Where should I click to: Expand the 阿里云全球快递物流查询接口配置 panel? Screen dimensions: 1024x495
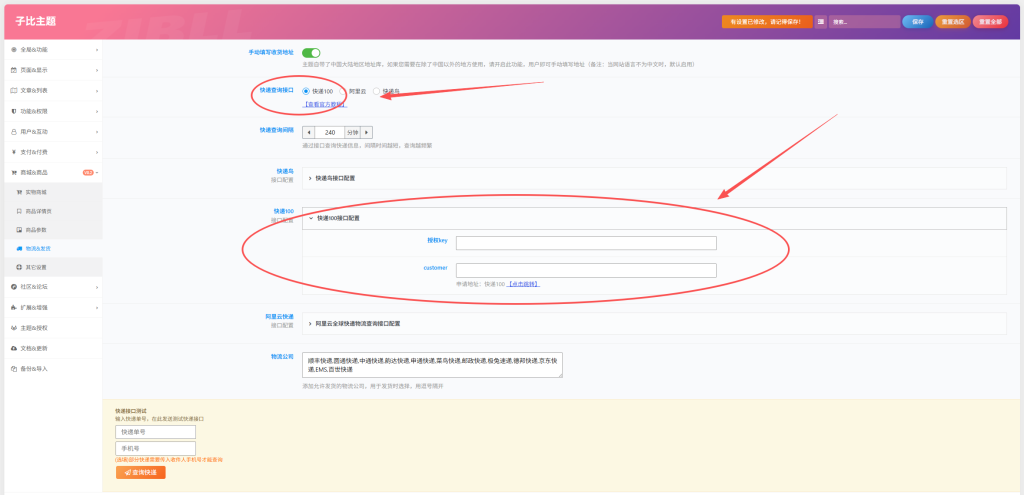654,323
